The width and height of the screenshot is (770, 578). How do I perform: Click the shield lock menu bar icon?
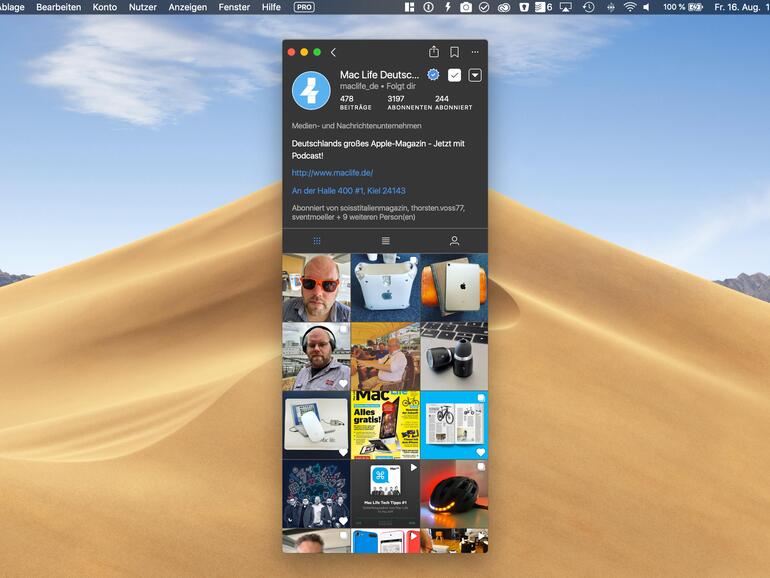[x=524, y=7]
